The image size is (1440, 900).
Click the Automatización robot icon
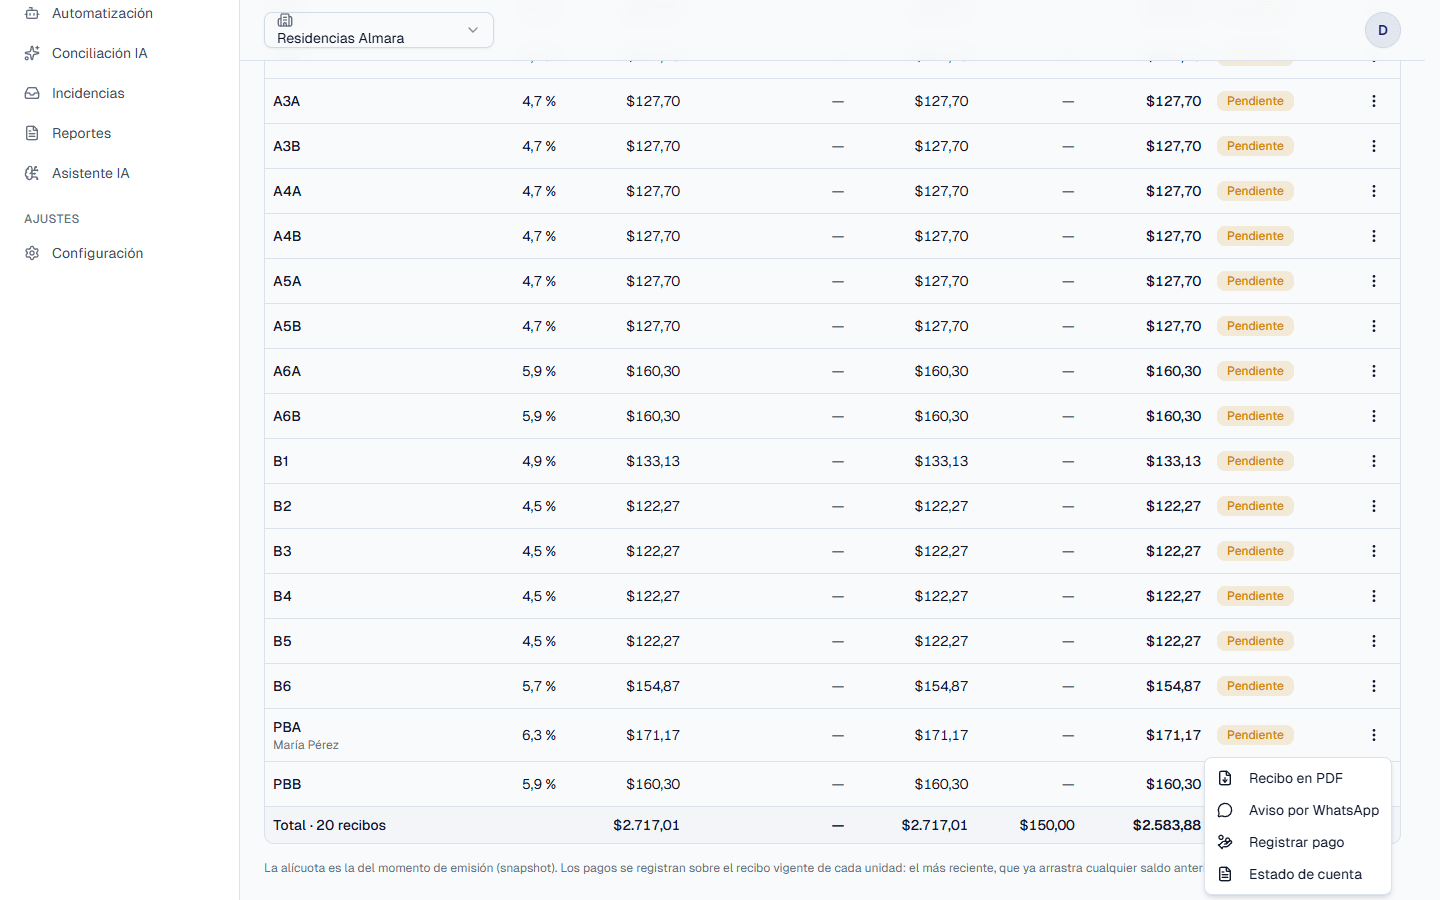(32, 13)
